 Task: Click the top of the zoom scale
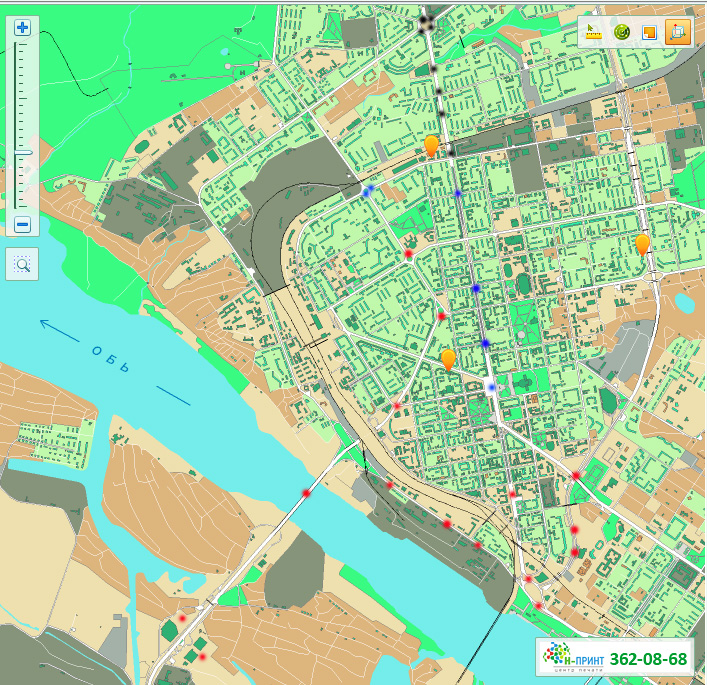tap(22, 48)
